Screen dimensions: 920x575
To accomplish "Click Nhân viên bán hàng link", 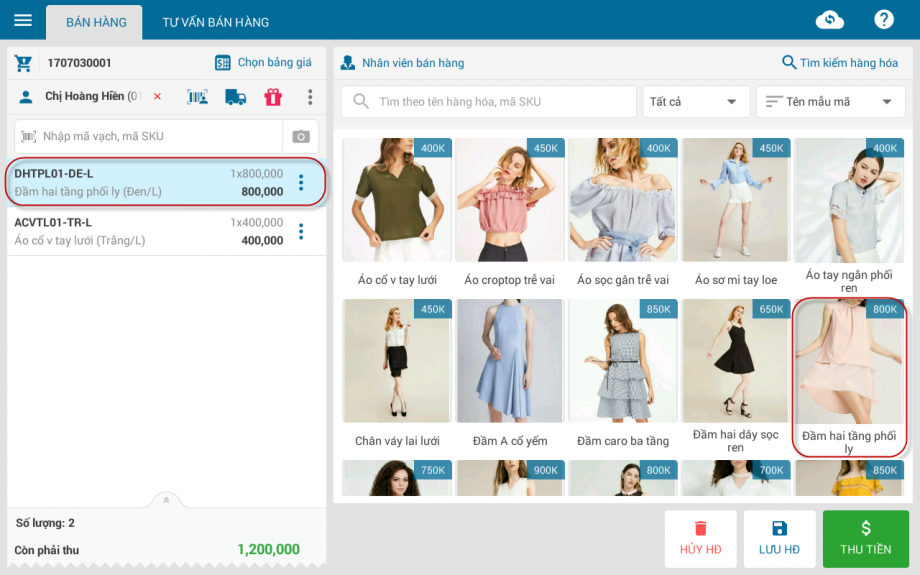I will tap(412, 63).
